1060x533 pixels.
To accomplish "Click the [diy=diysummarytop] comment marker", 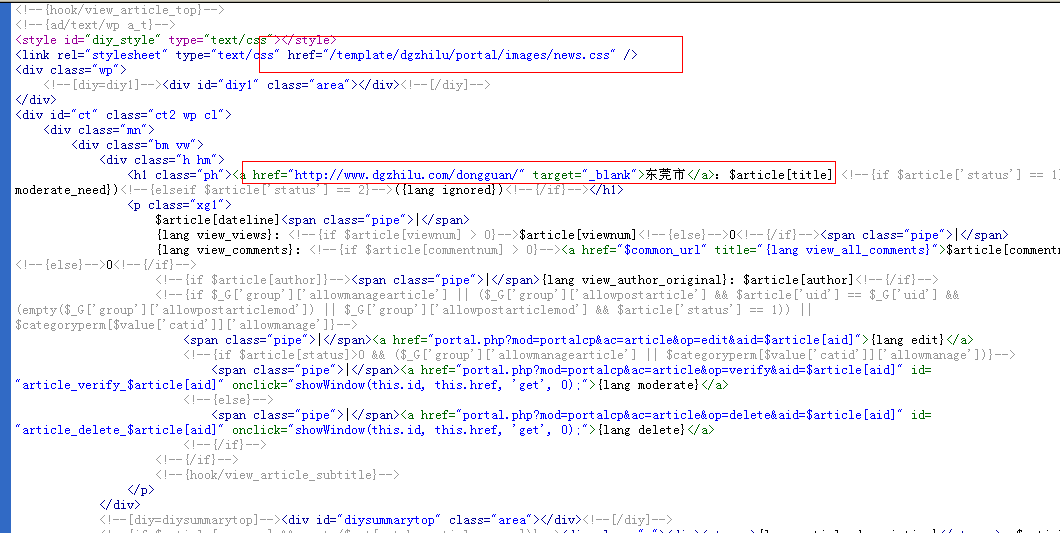I will pos(190,519).
